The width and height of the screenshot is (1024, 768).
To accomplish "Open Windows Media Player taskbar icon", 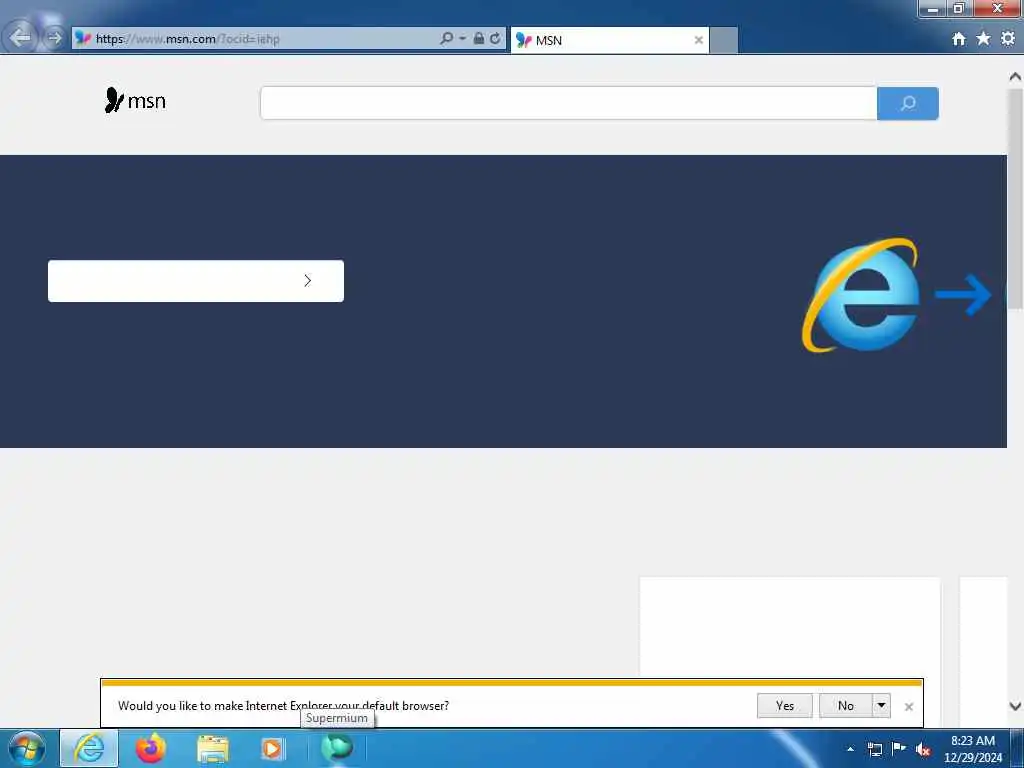I will 272,749.
